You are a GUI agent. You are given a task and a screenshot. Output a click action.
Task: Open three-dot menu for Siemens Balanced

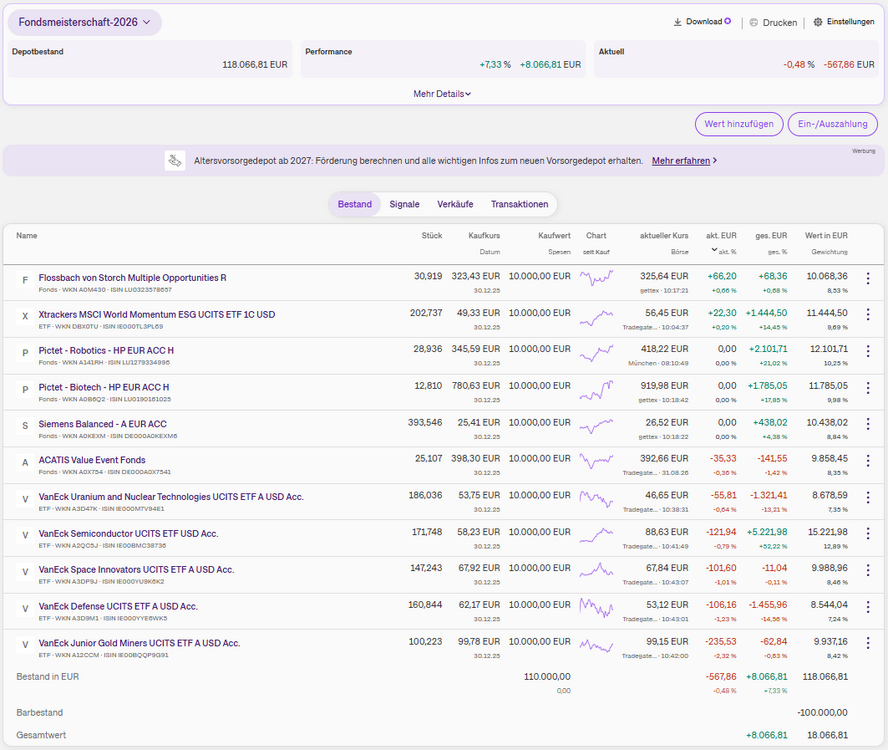click(x=868, y=424)
